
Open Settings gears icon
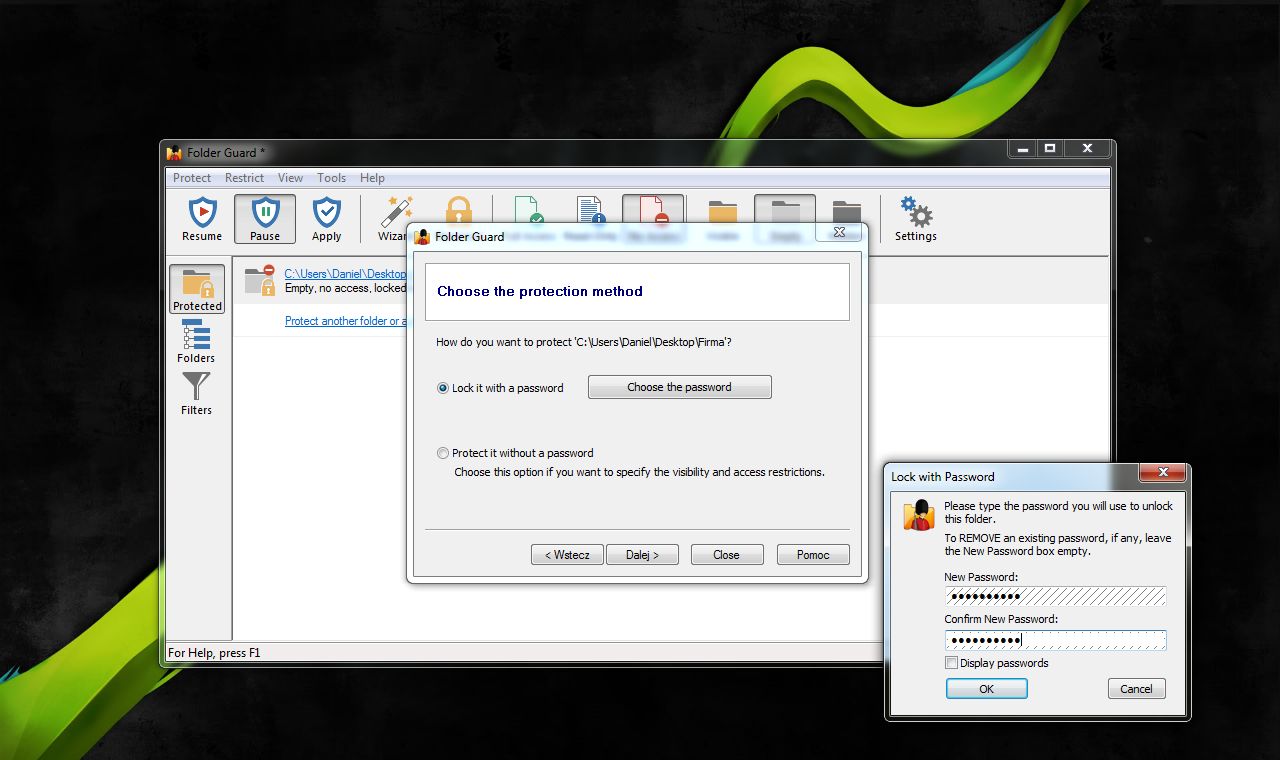(916, 212)
